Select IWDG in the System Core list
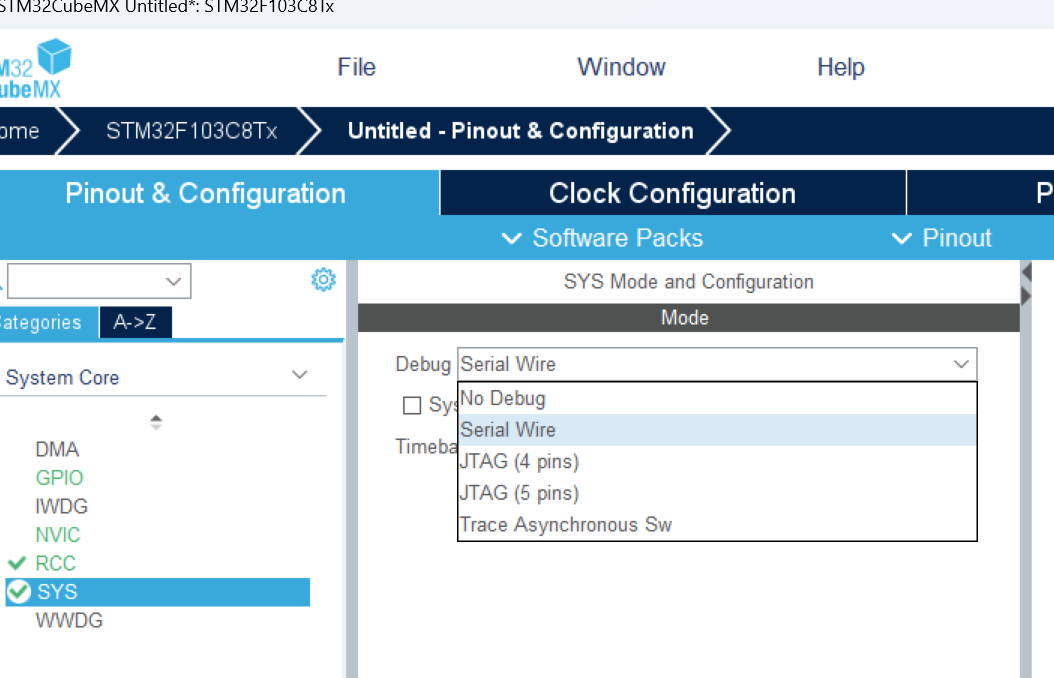Screen dimensions: 1054x678 (x=61, y=506)
